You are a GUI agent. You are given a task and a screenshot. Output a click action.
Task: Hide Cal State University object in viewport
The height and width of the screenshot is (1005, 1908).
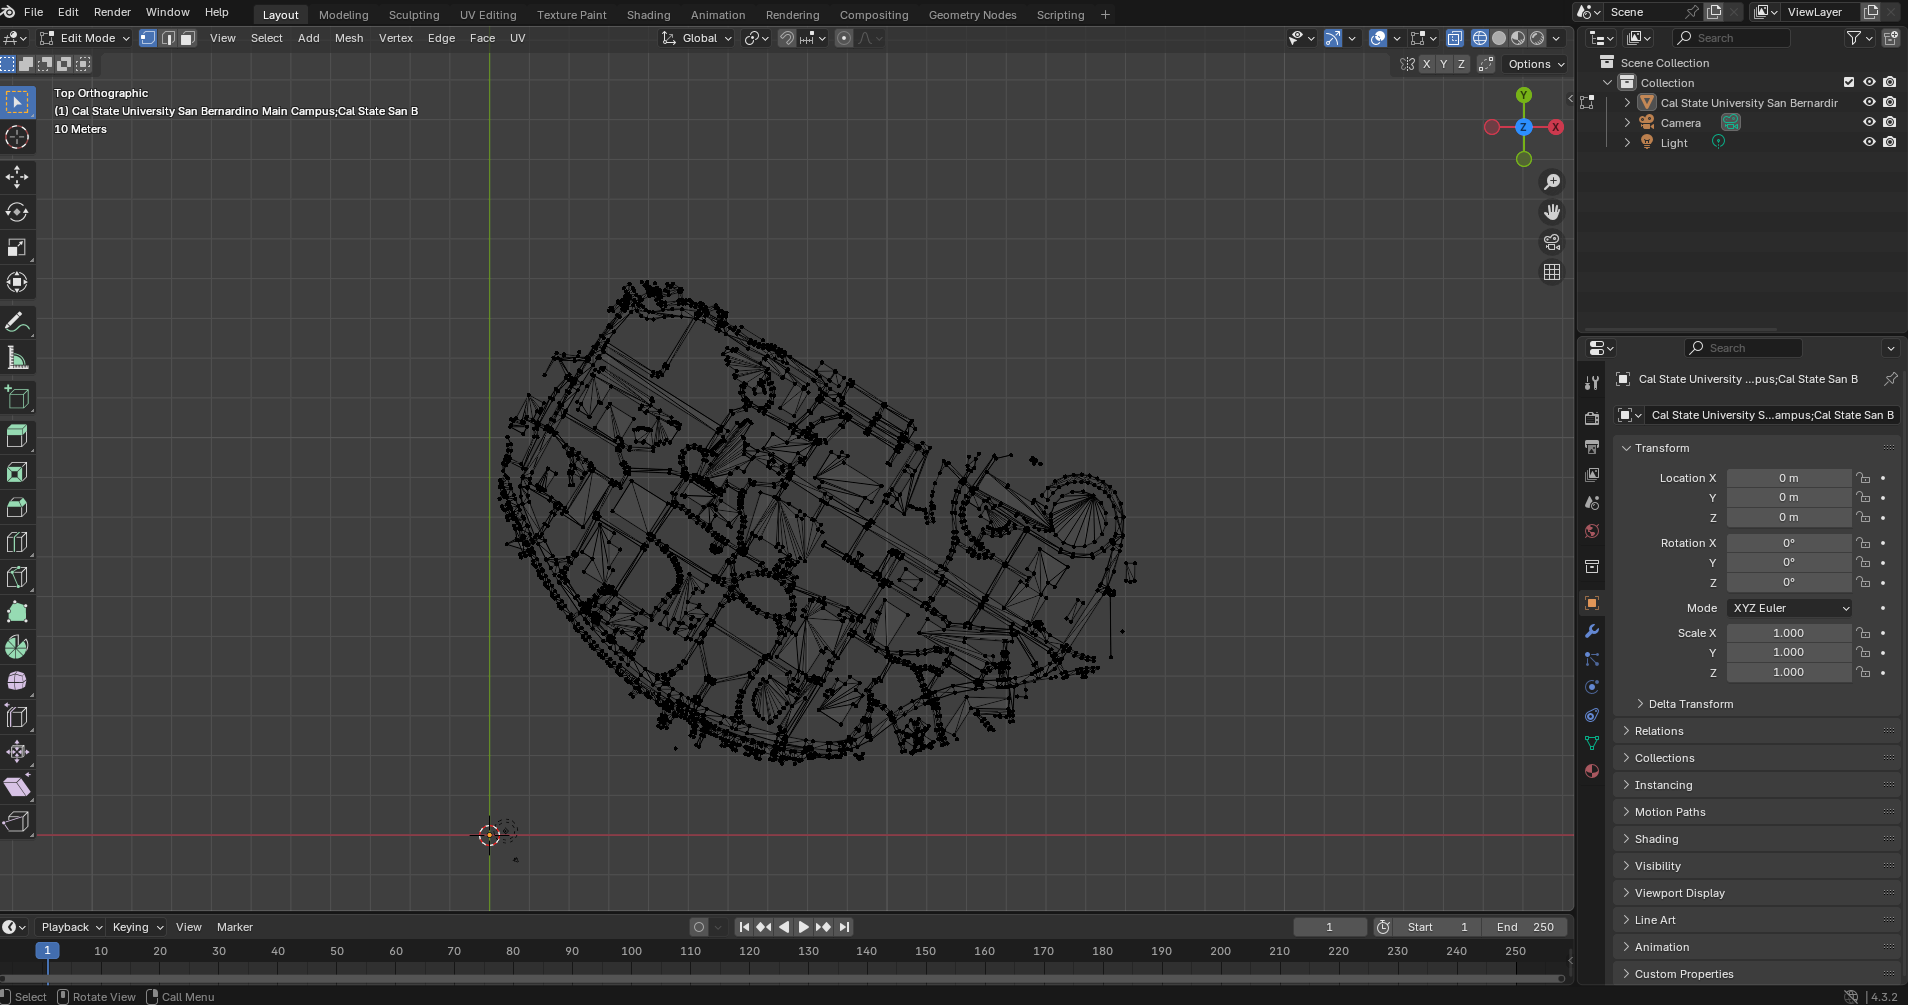point(1869,102)
